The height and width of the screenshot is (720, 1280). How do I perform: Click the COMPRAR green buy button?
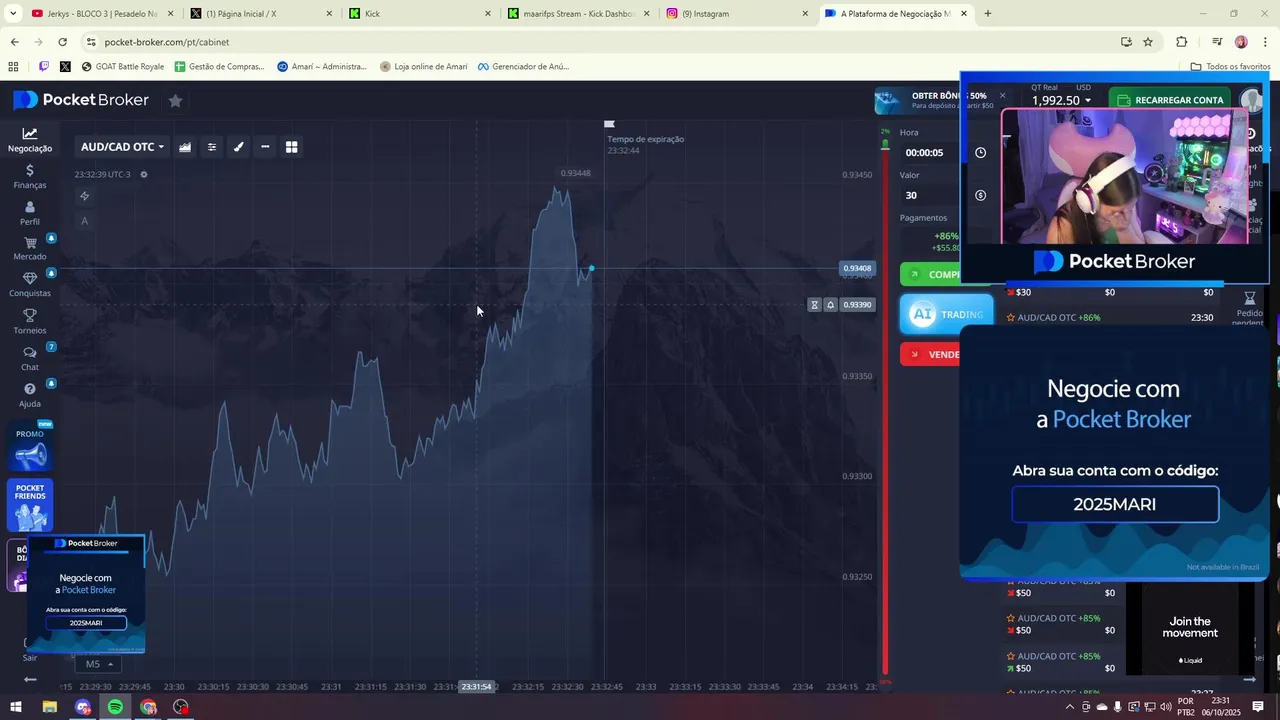[x=930, y=274]
